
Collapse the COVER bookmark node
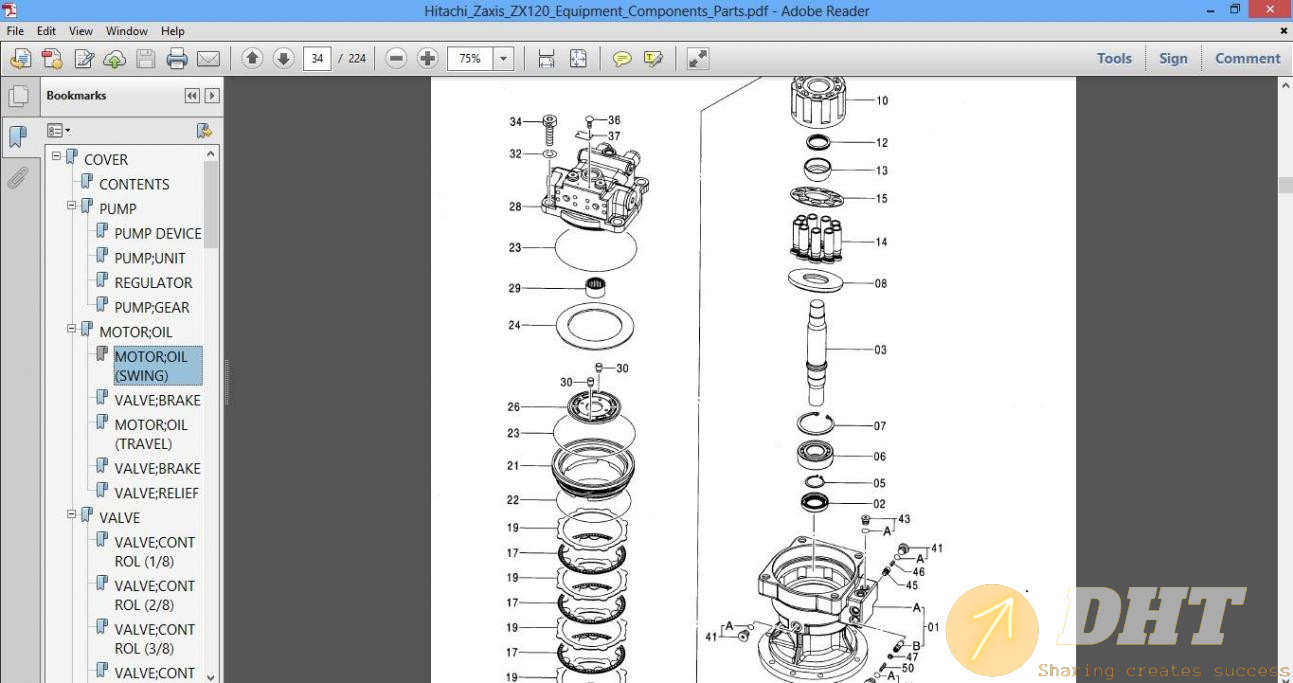click(57, 157)
